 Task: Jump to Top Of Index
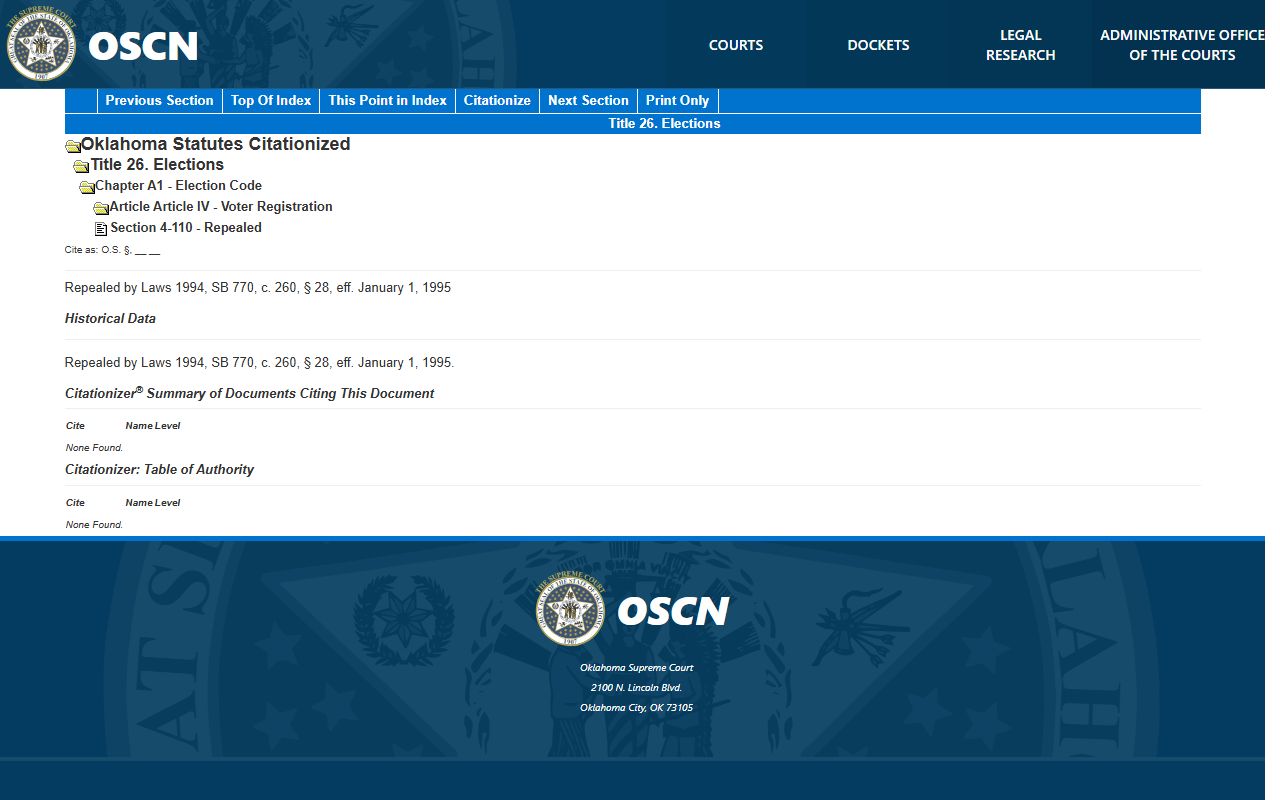(x=271, y=100)
